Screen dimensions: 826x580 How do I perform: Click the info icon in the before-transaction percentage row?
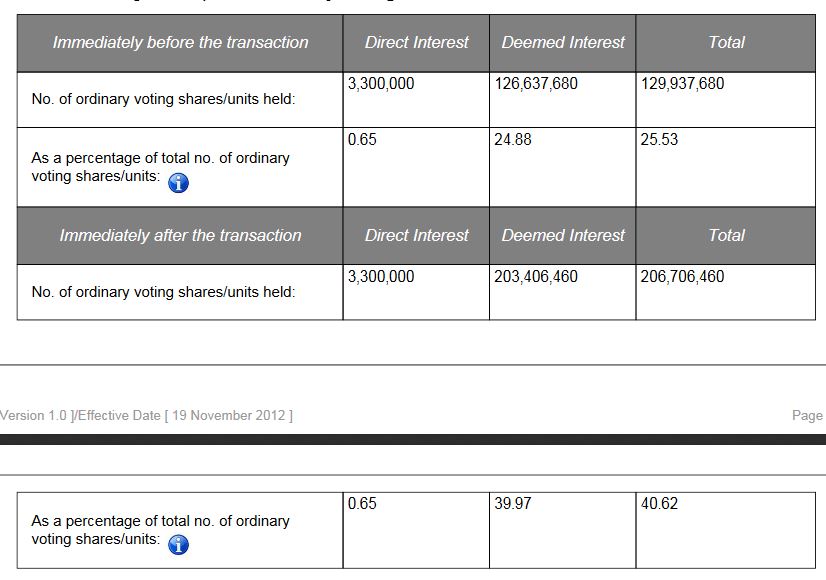[x=179, y=183]
